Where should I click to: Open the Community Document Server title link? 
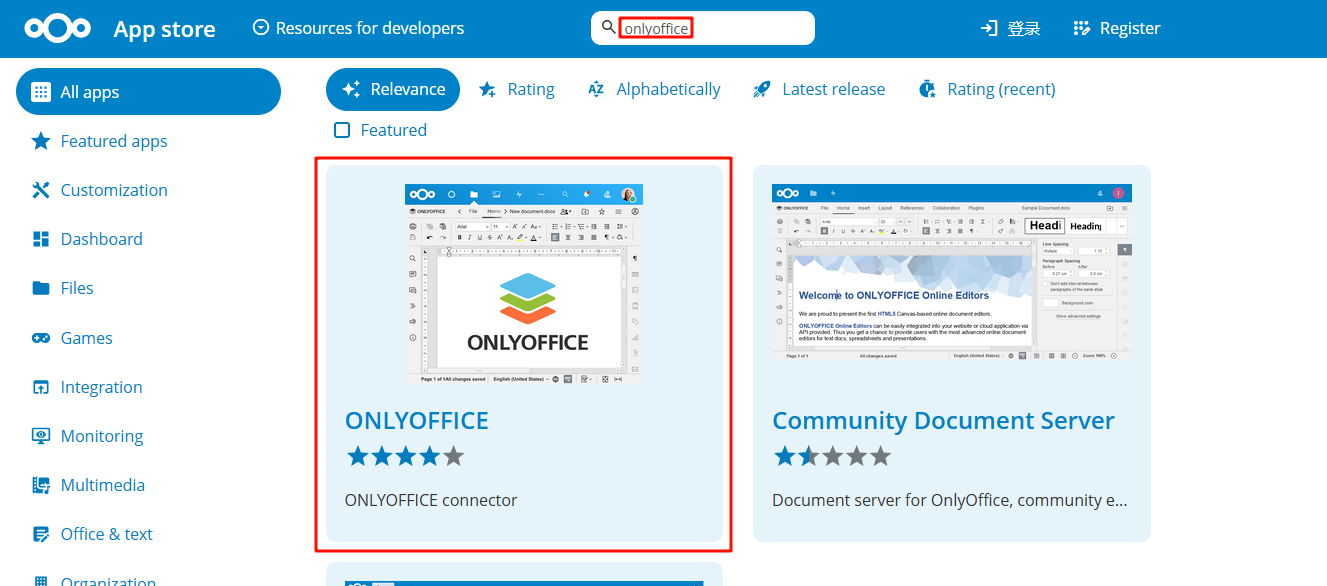pyautogui.click(x=943, y=420)
